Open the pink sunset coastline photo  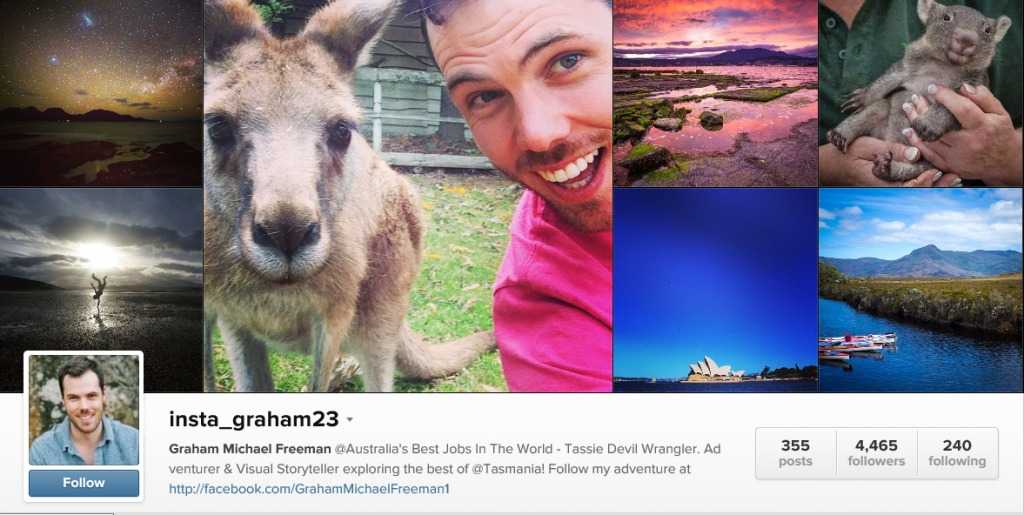715,93
